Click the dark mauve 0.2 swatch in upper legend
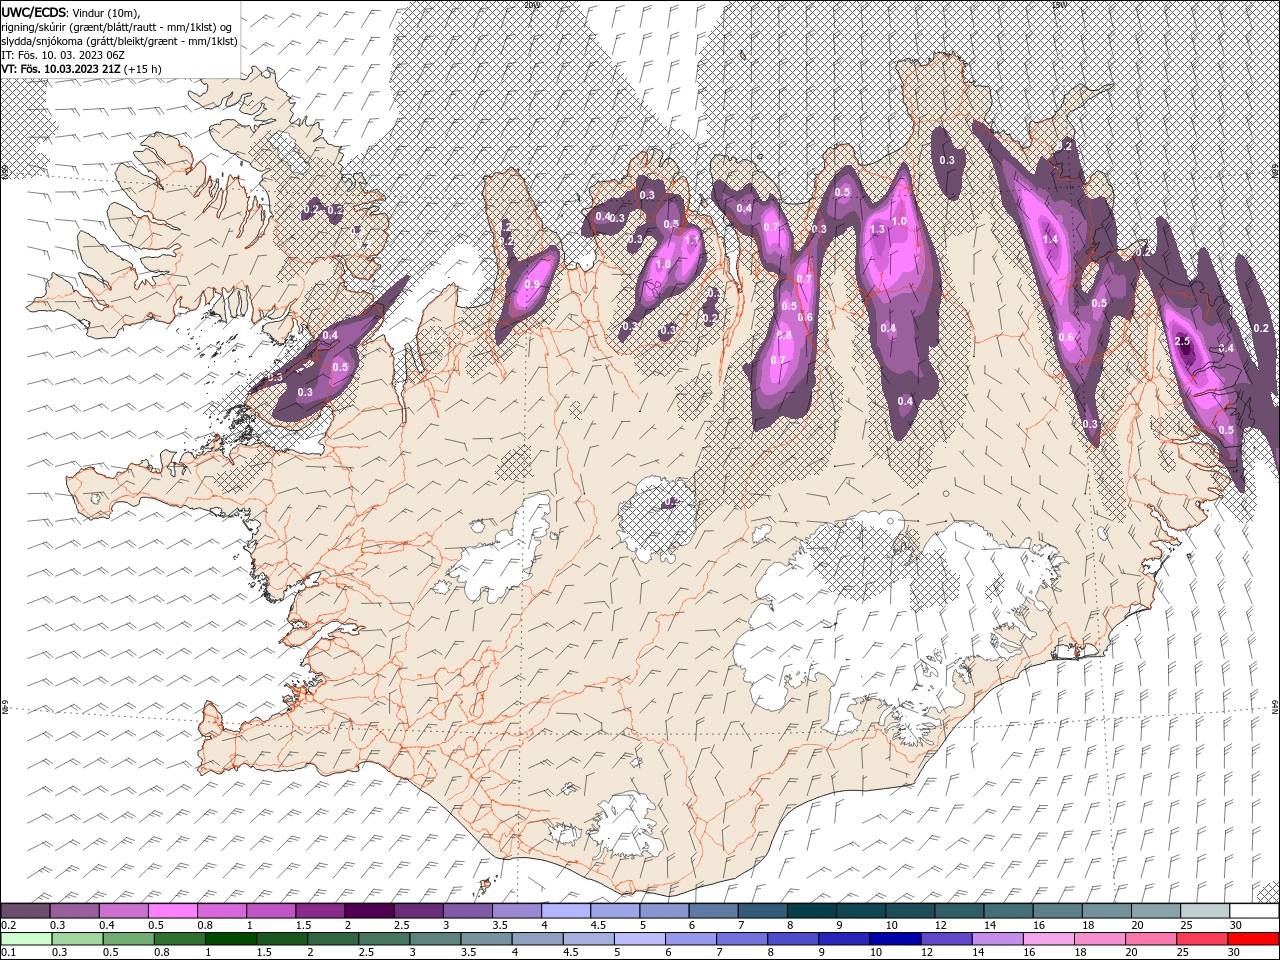This screenshot has width=1280, height=960. 25,910
